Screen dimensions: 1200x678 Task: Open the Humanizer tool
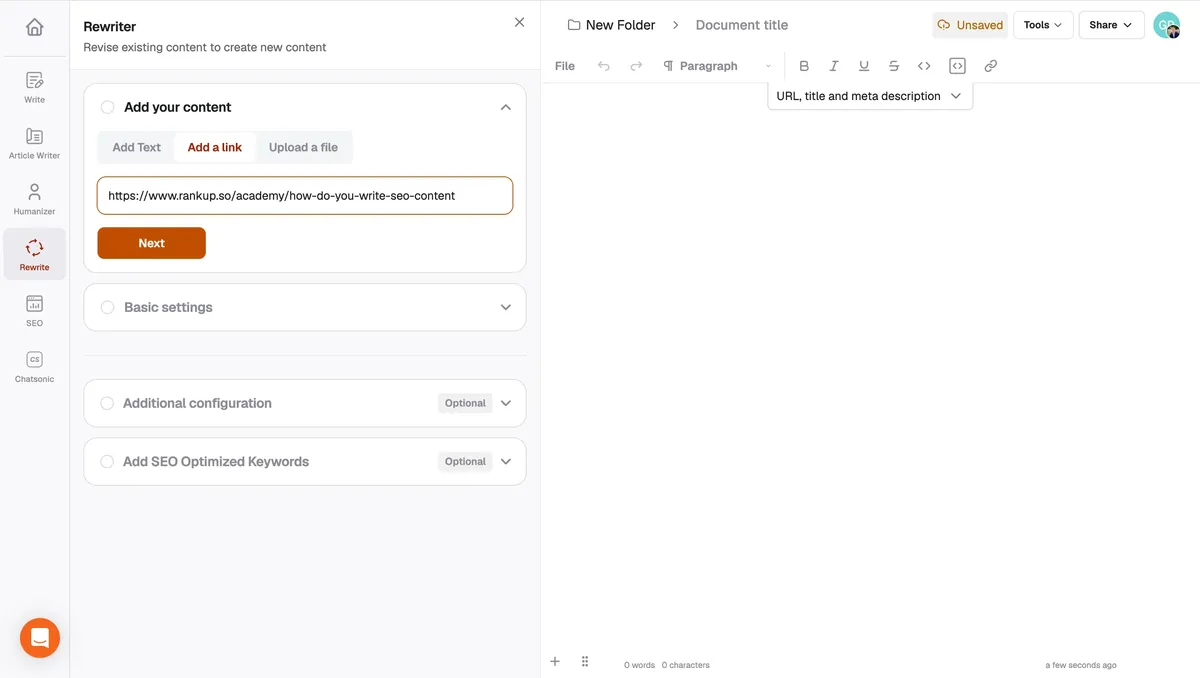coord(34,199)
